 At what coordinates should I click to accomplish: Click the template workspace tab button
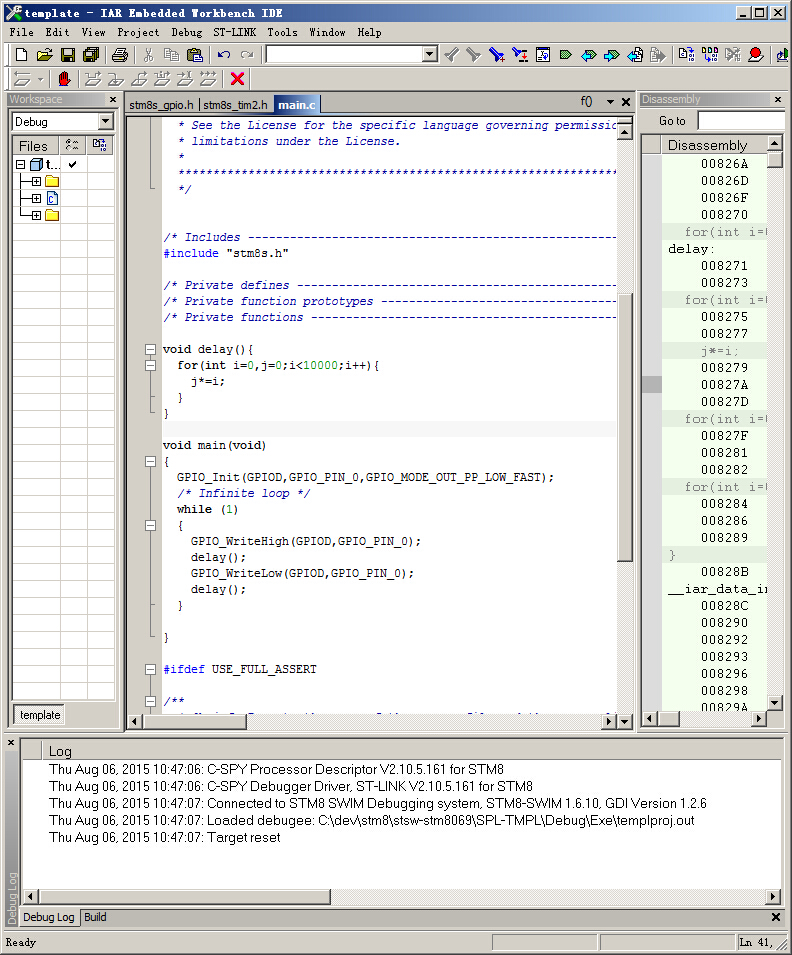(x=40, y=715)
